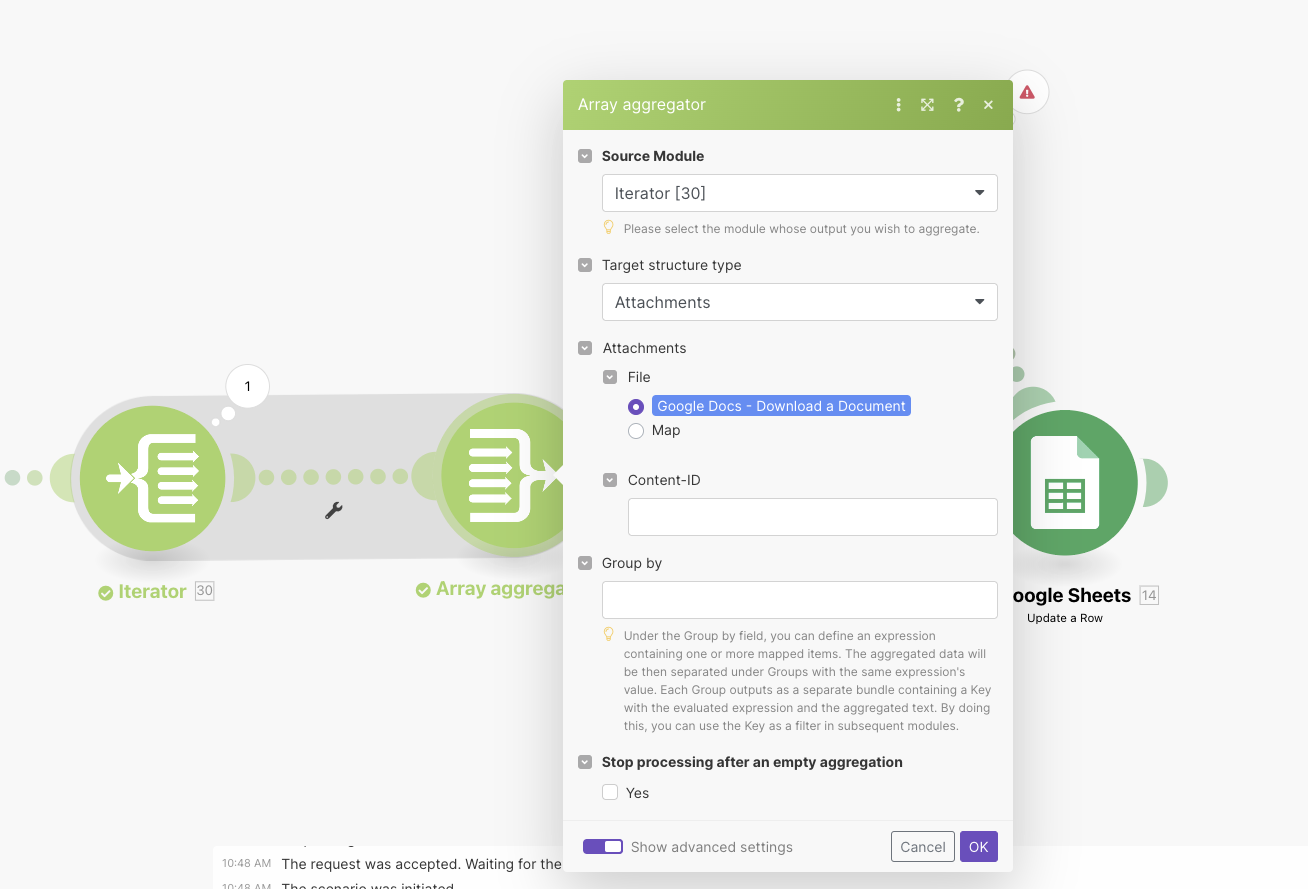Collapse Stop processing after an empty aggregation
Screen dimensions: 1308x889
(x=585, y=762)
